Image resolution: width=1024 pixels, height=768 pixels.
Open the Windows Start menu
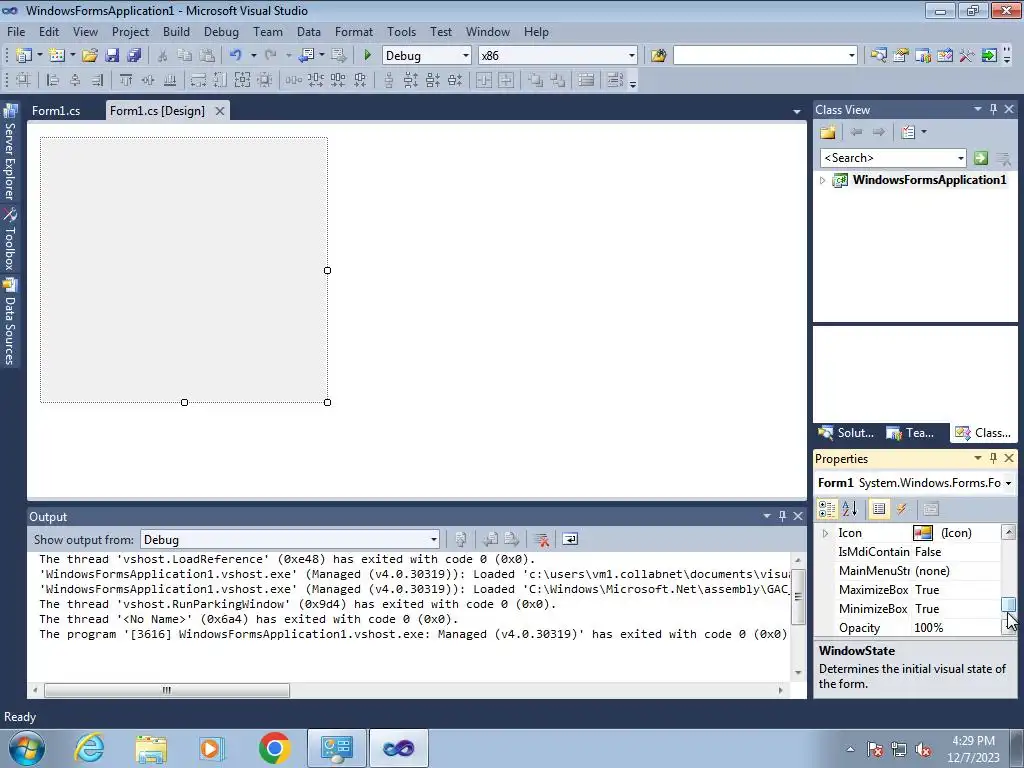[x=26, y=748]
